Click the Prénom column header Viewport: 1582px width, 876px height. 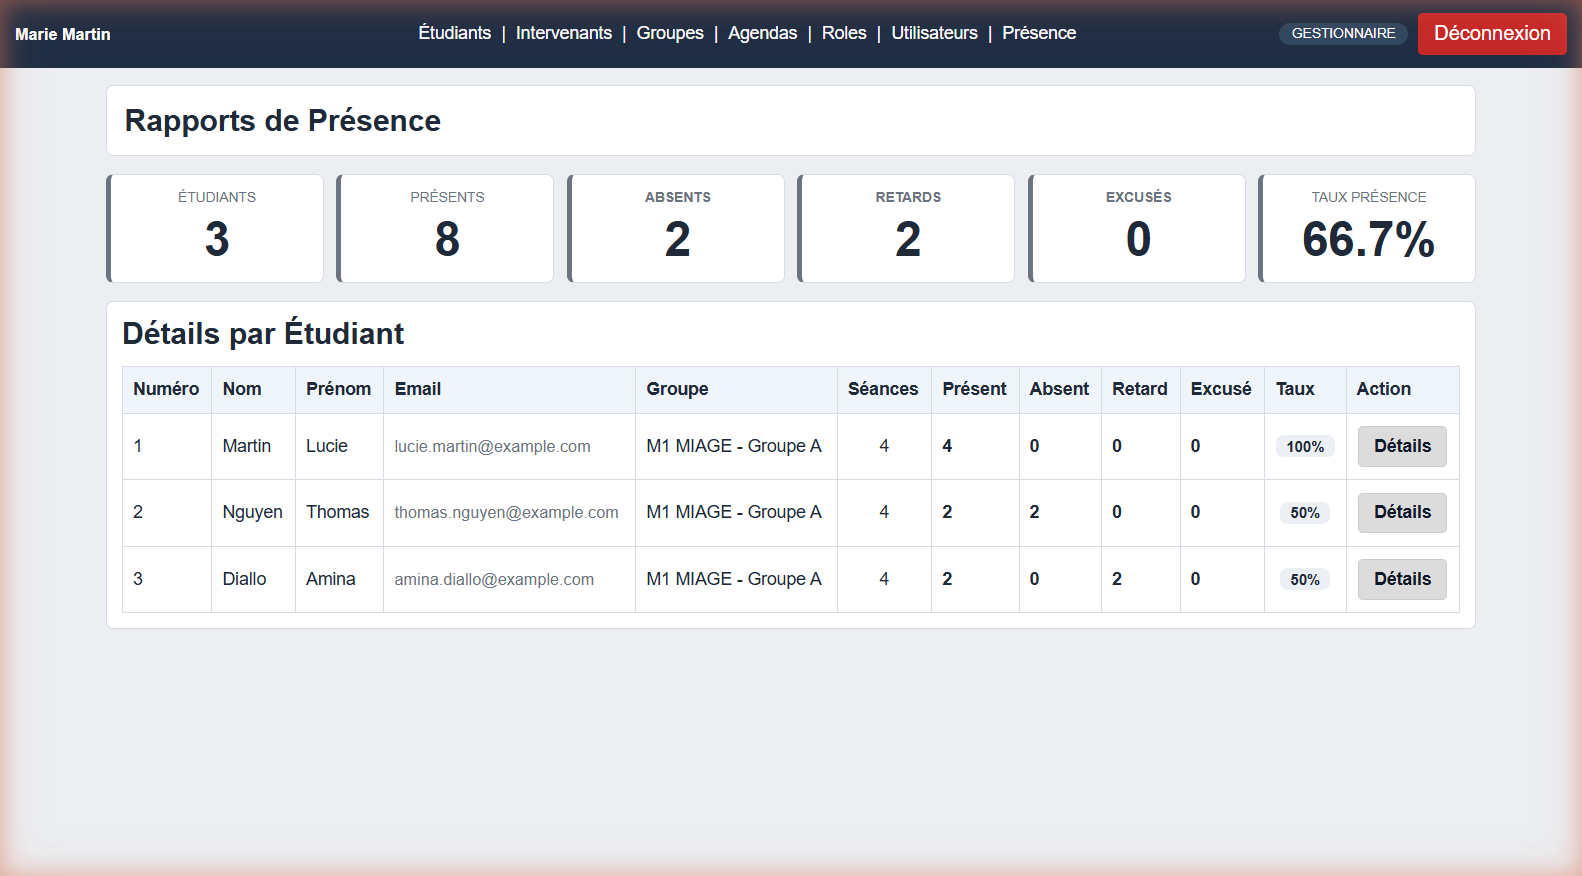click(x=338, y=389)
